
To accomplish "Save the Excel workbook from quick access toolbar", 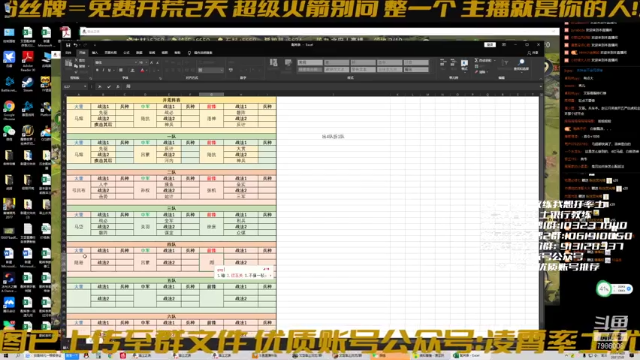I will click(68, 45).
